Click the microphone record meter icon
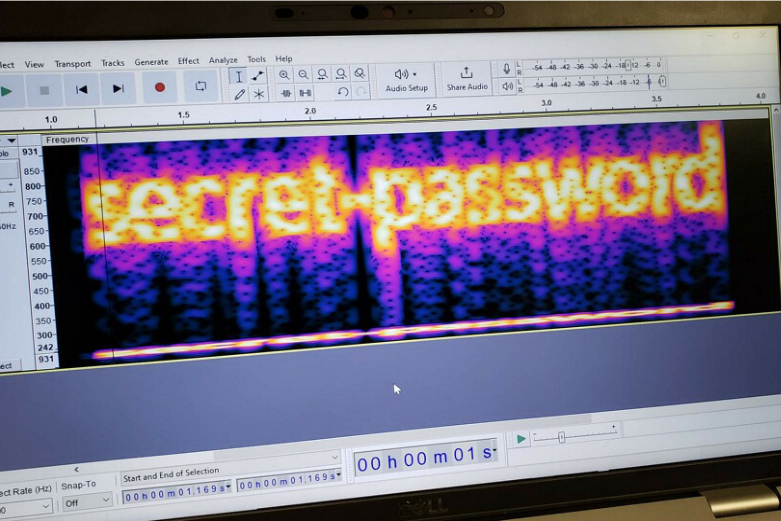The width and height of the screenshot is (781, 521). 507,68
